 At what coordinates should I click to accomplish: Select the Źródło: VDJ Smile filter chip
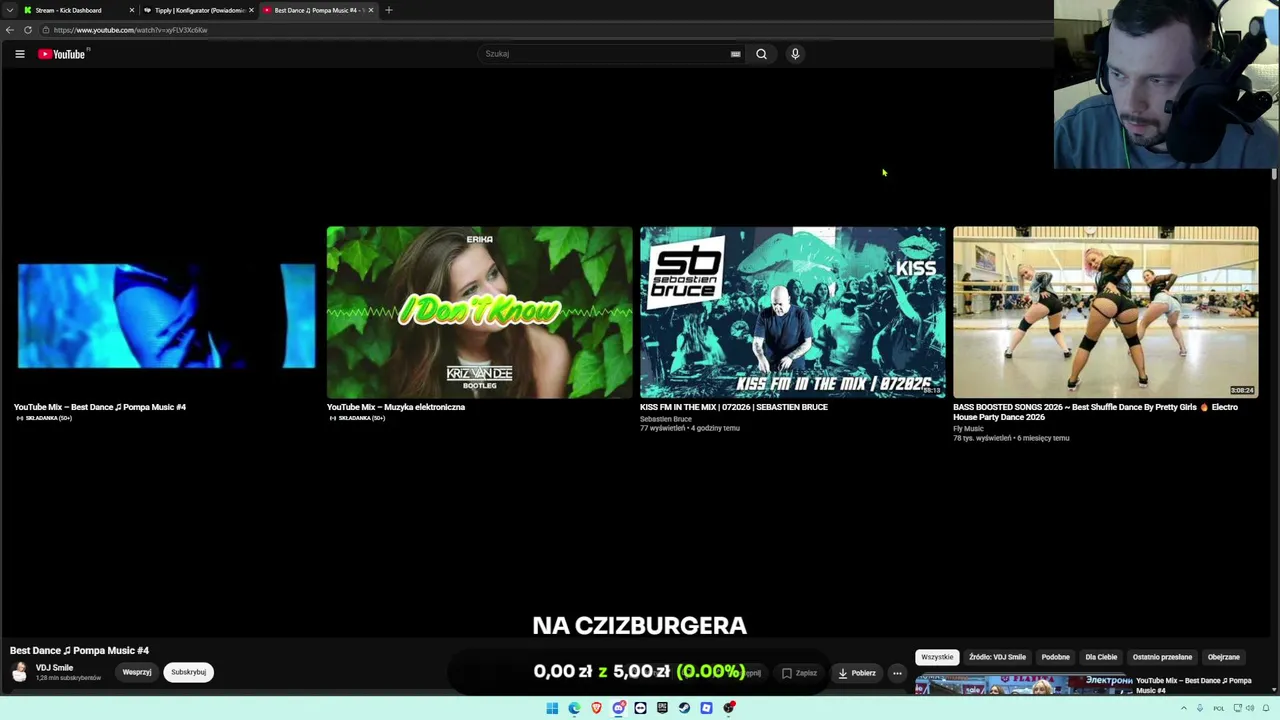(x=997, y=657)
